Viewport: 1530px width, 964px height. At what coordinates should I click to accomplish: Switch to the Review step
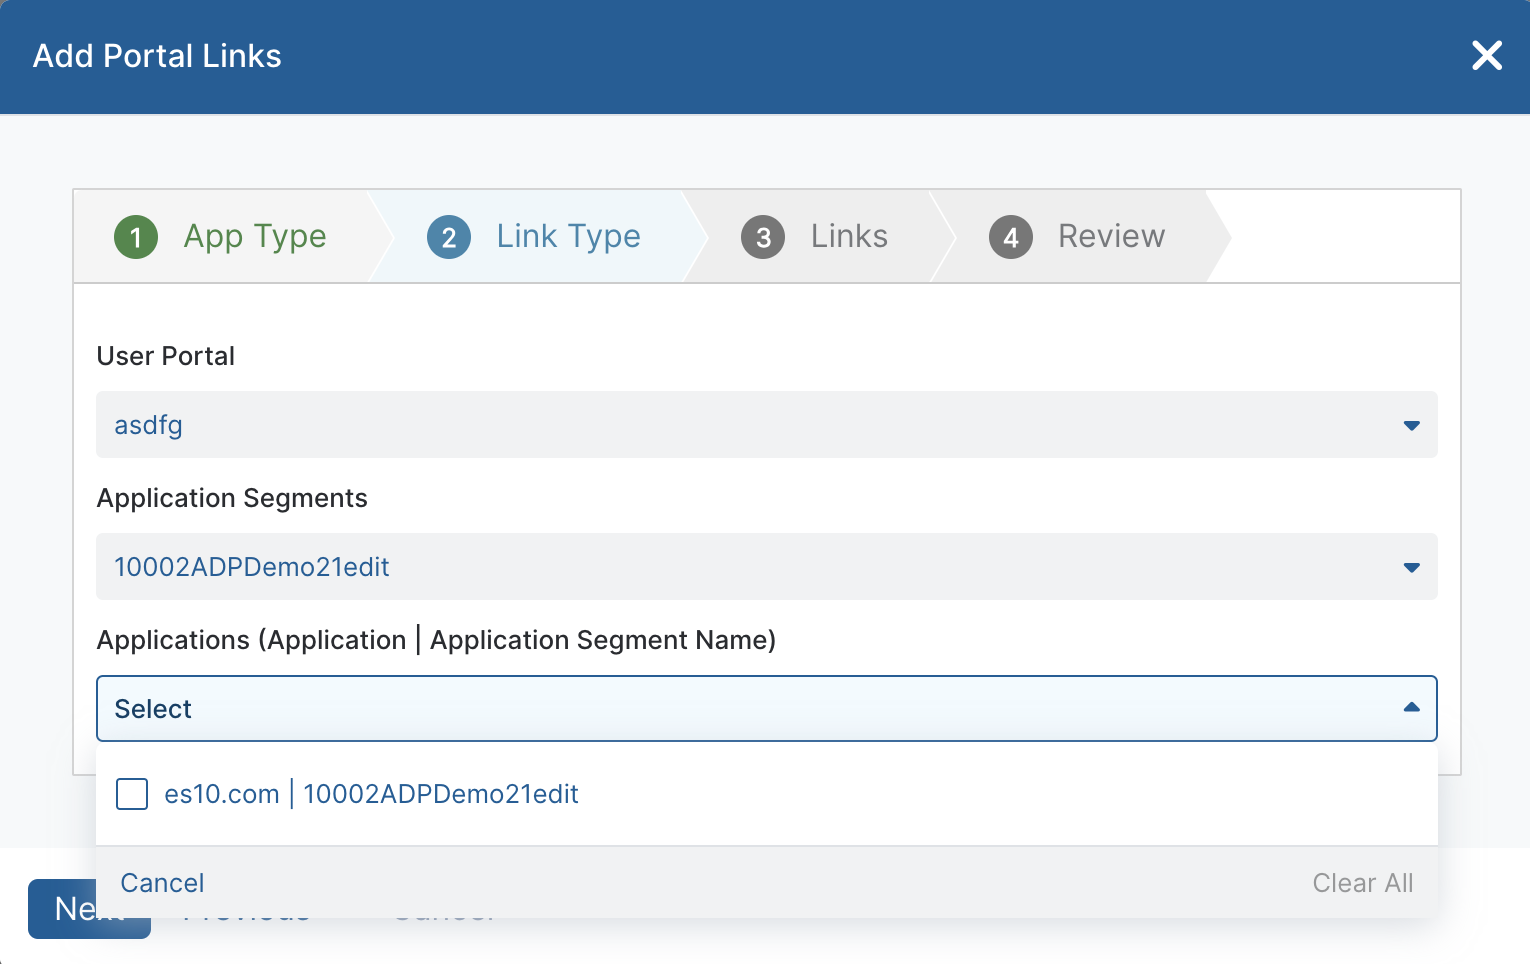(1110, 237)
